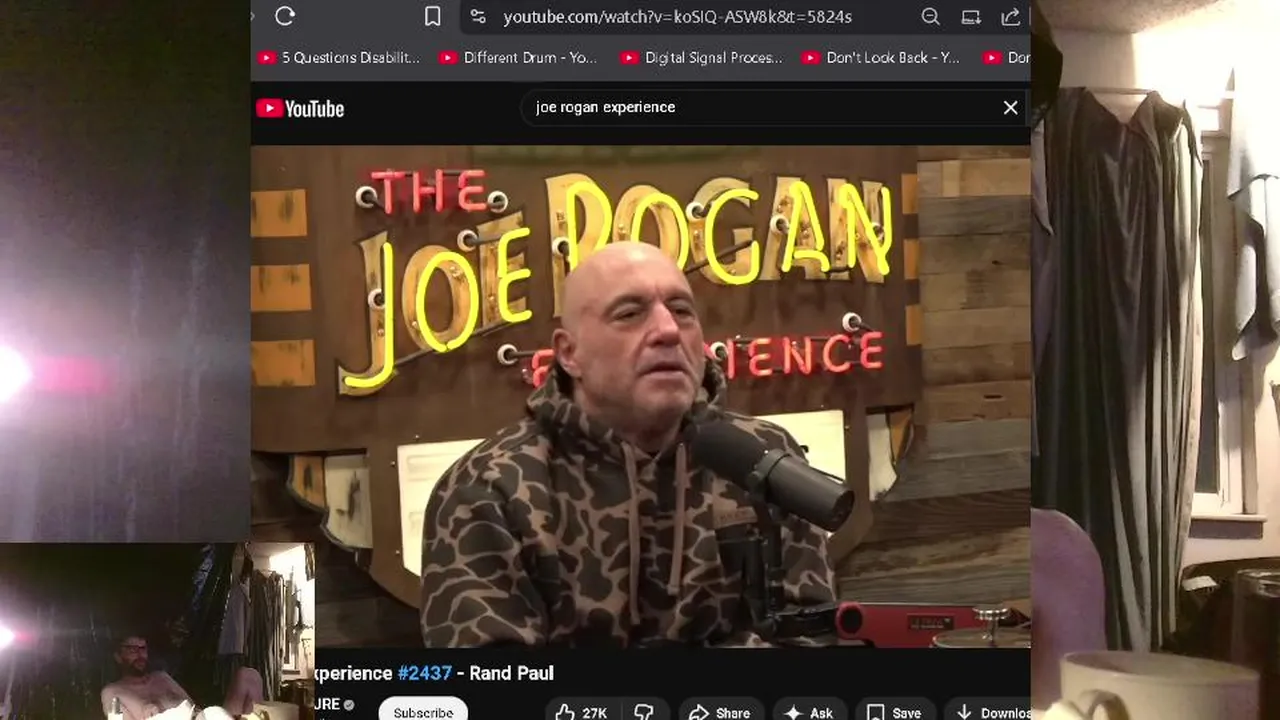The height and width of the screenshot is (720, 1280).
Task: Click the Joe Rogan video player
Action: (x=640, y=397)
